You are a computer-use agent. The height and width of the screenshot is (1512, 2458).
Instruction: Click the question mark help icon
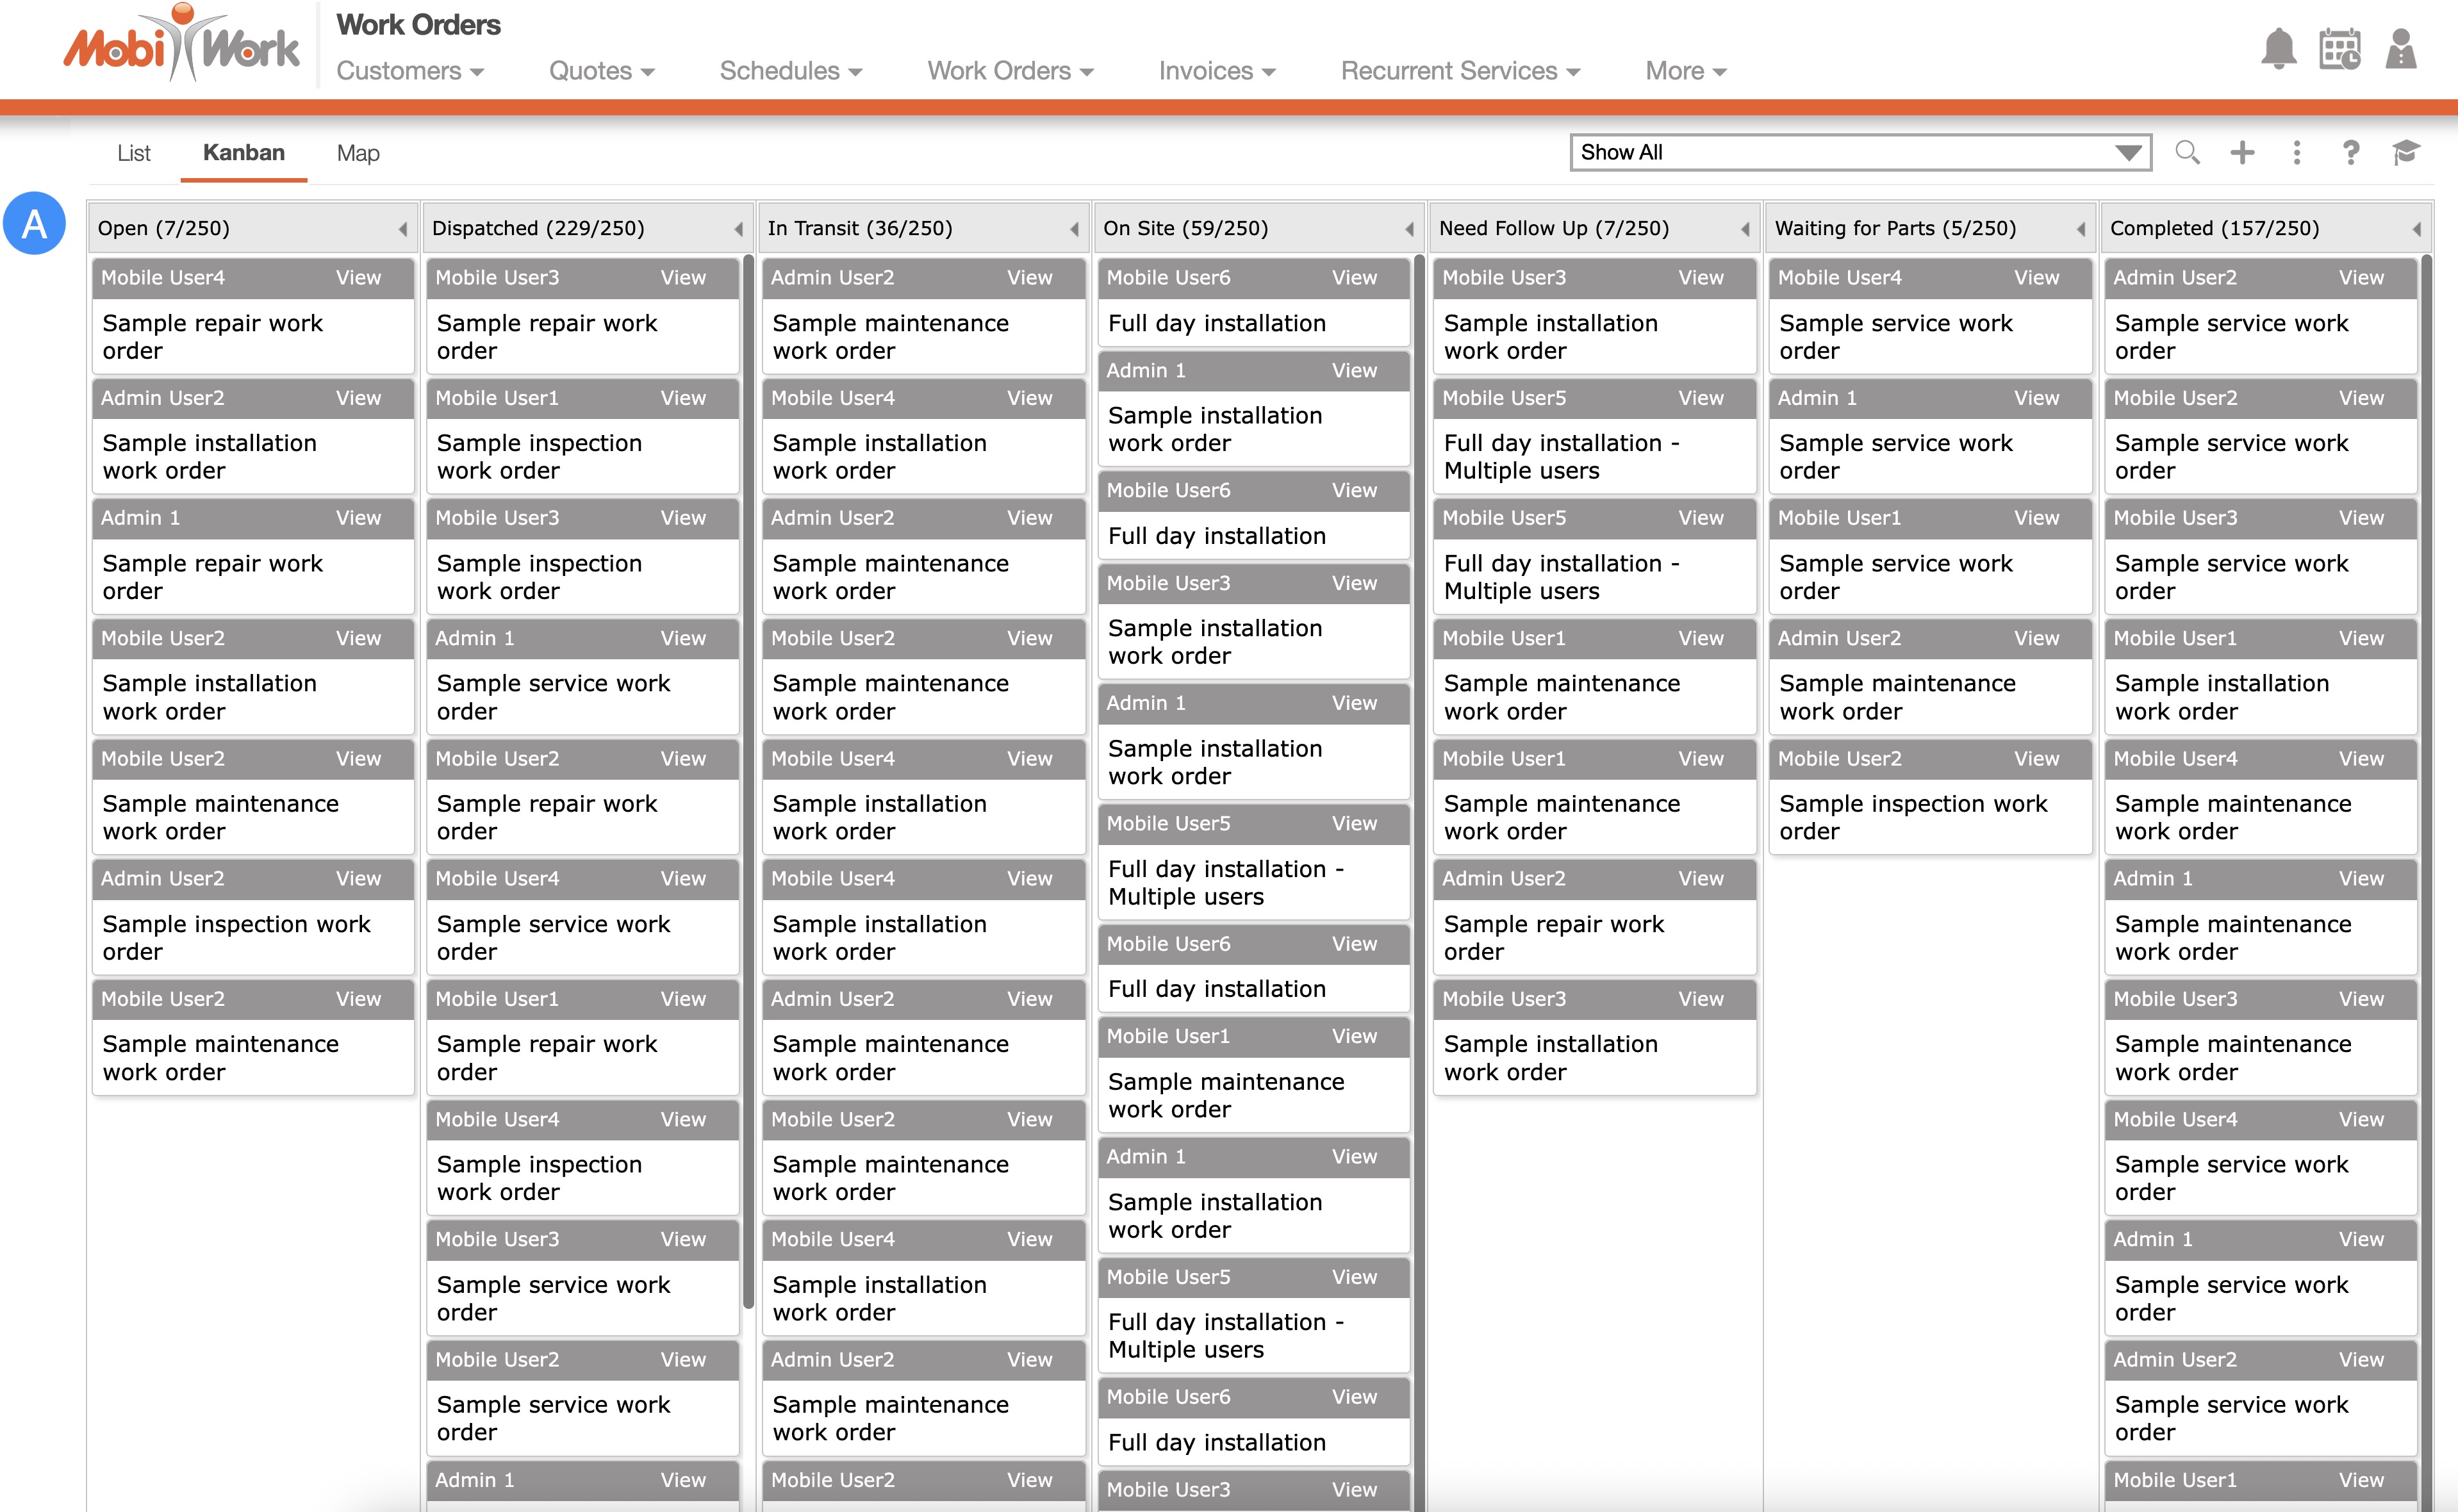point(2350,153)
